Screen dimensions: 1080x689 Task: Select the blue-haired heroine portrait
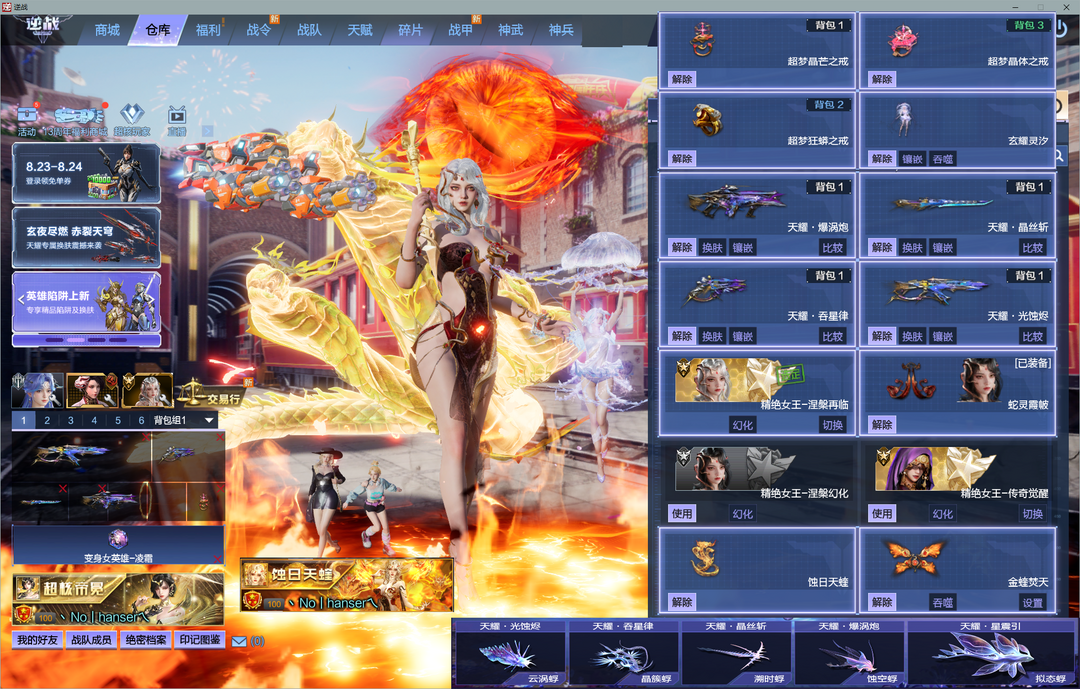[x=39, y=390]
